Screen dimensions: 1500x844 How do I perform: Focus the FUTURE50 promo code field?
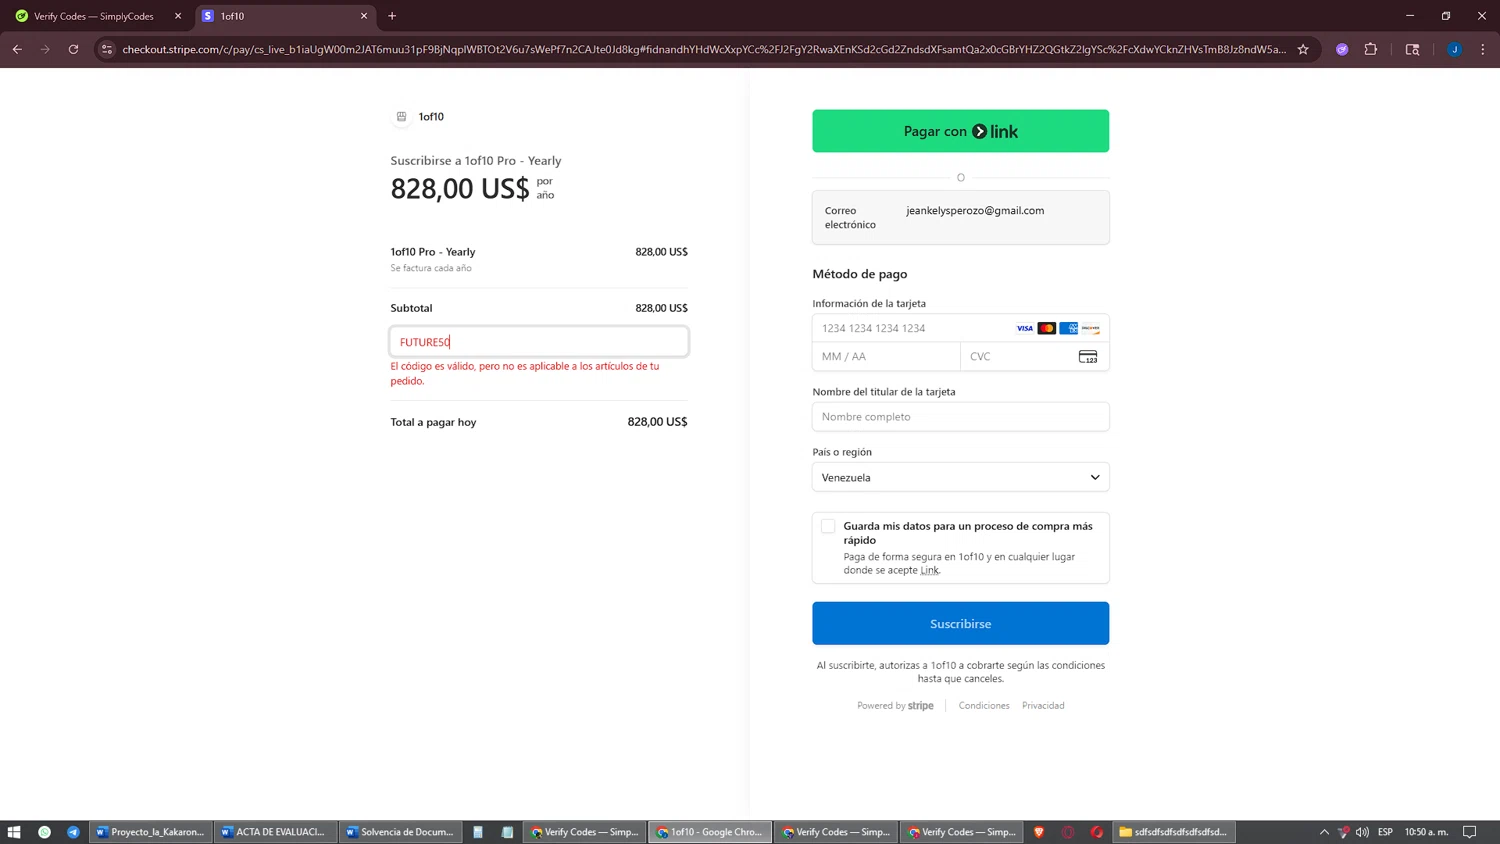coord(539,342)
